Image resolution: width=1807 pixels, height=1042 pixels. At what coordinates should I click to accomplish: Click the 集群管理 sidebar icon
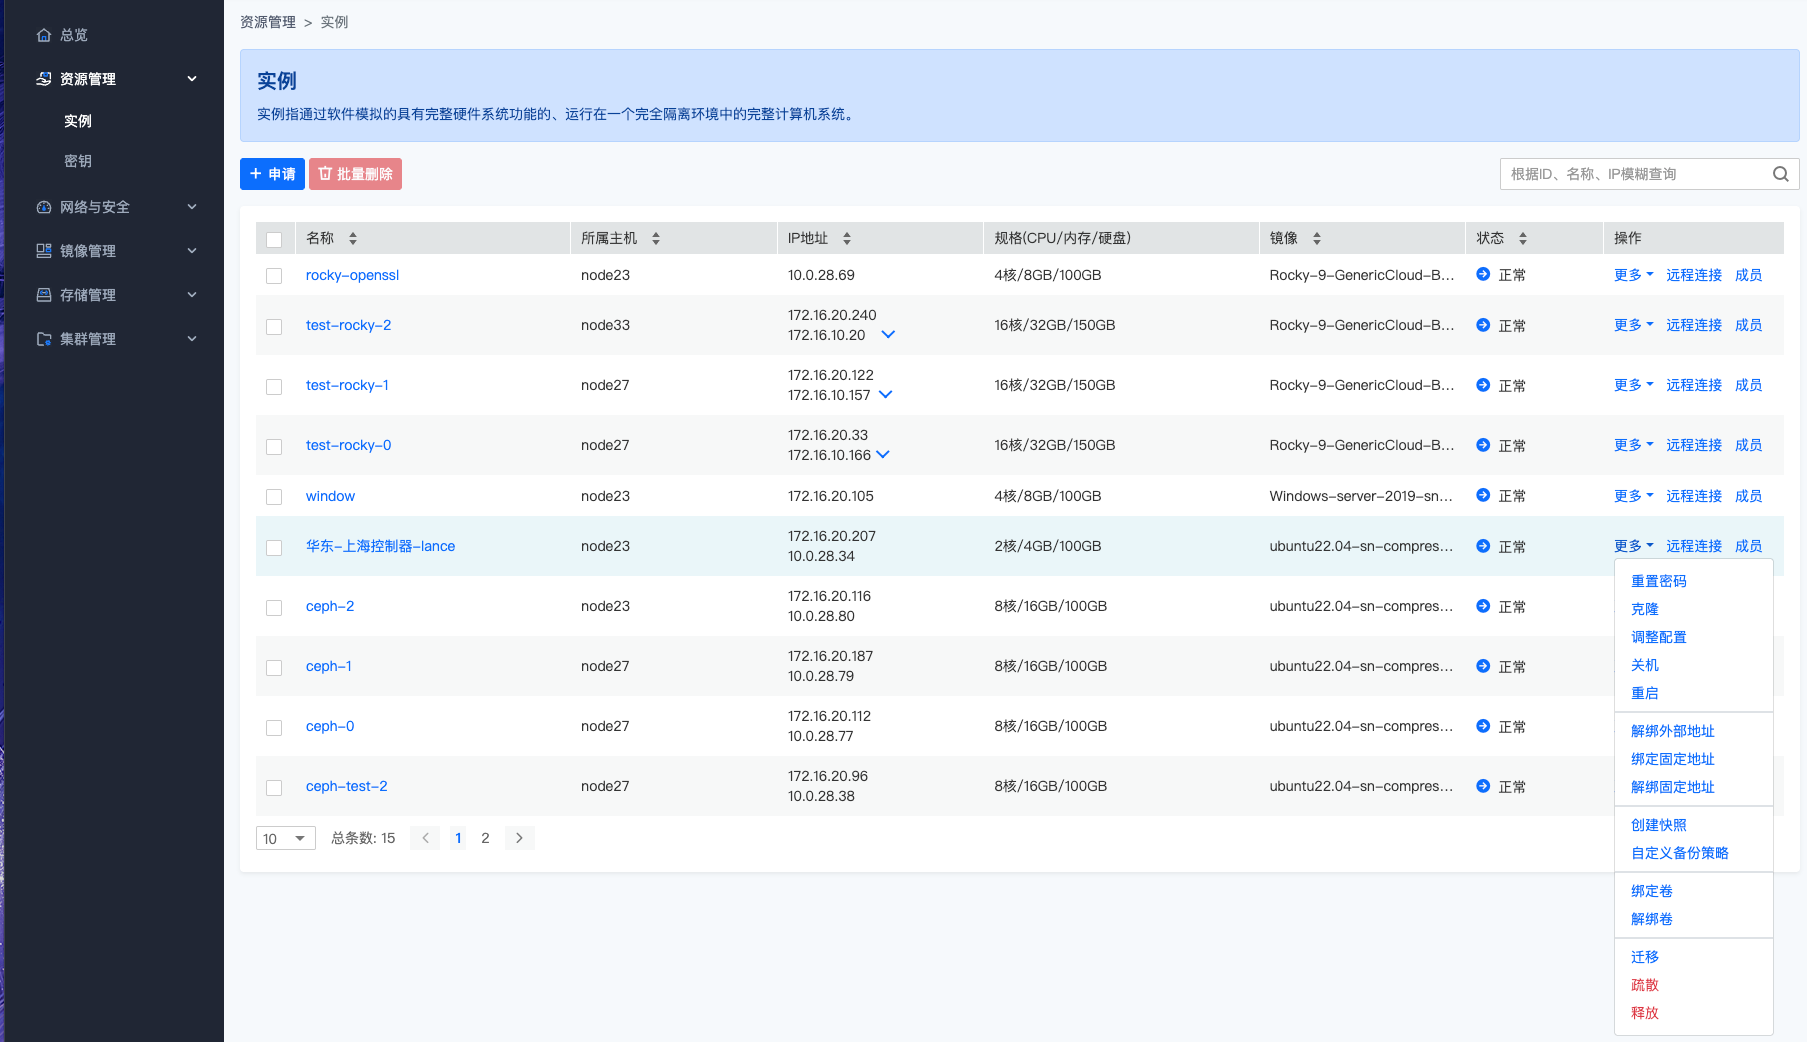[44, 339]
